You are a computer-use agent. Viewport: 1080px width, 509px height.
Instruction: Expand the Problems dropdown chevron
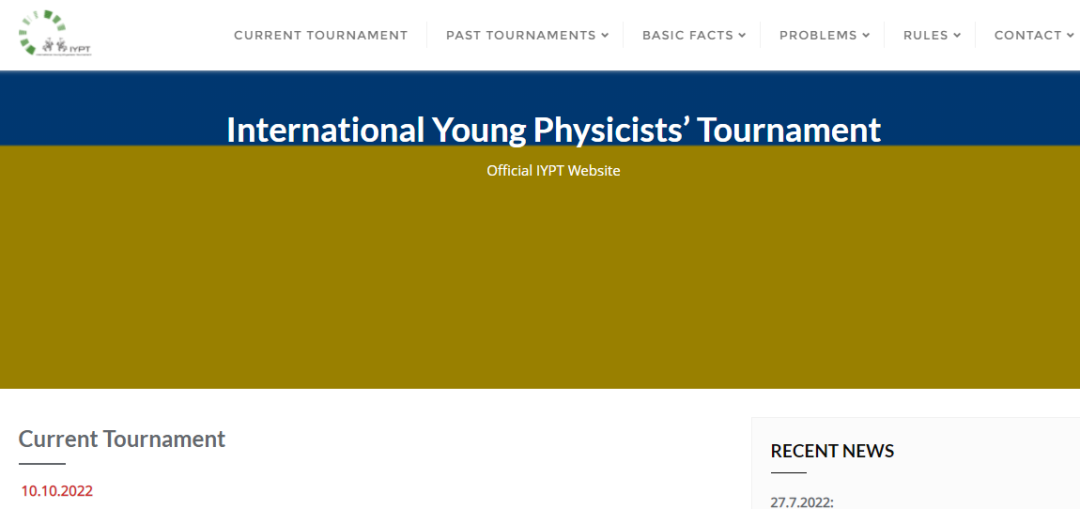tap(866, 35)
